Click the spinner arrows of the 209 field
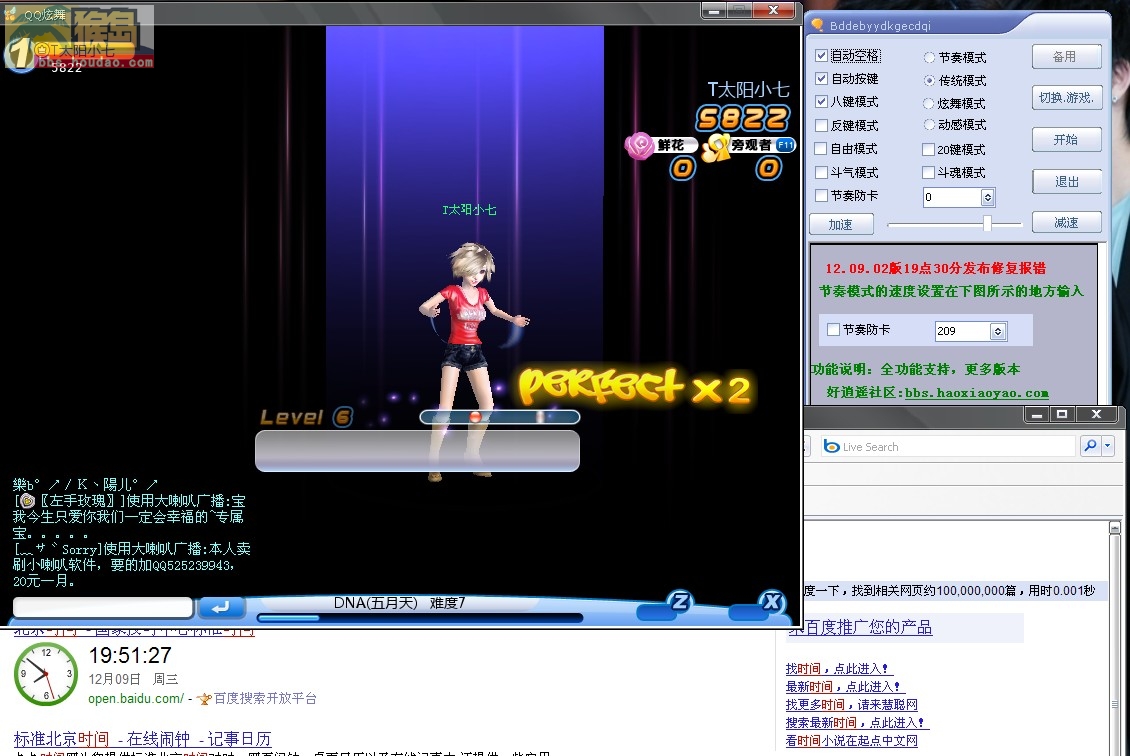1130x756 pixels. click(997, 331)
